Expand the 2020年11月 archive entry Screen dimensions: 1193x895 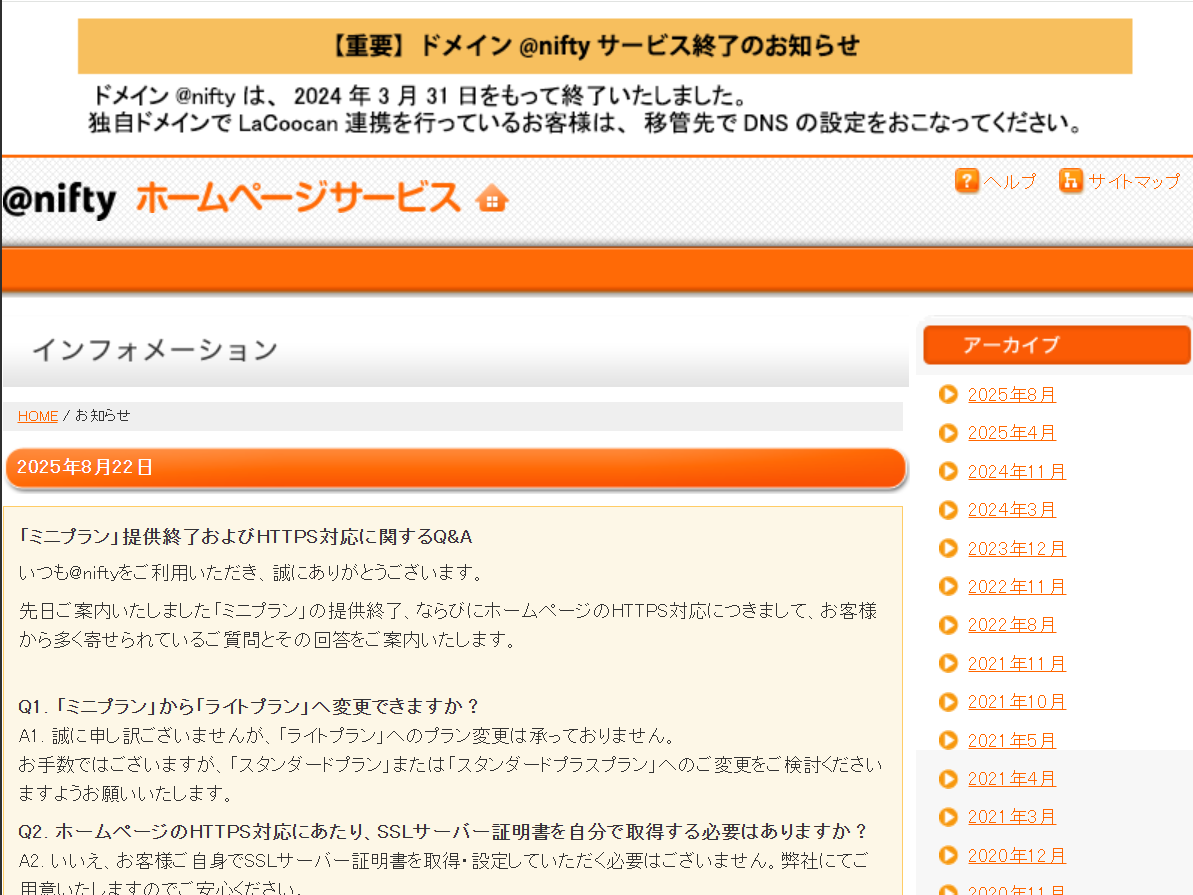click(x=1017, y=888)
